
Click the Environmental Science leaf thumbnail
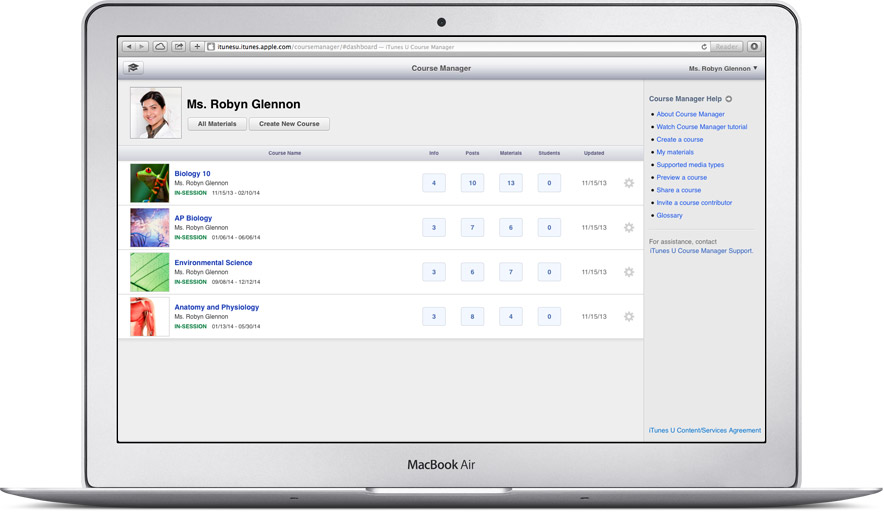(x=150, y=272)
